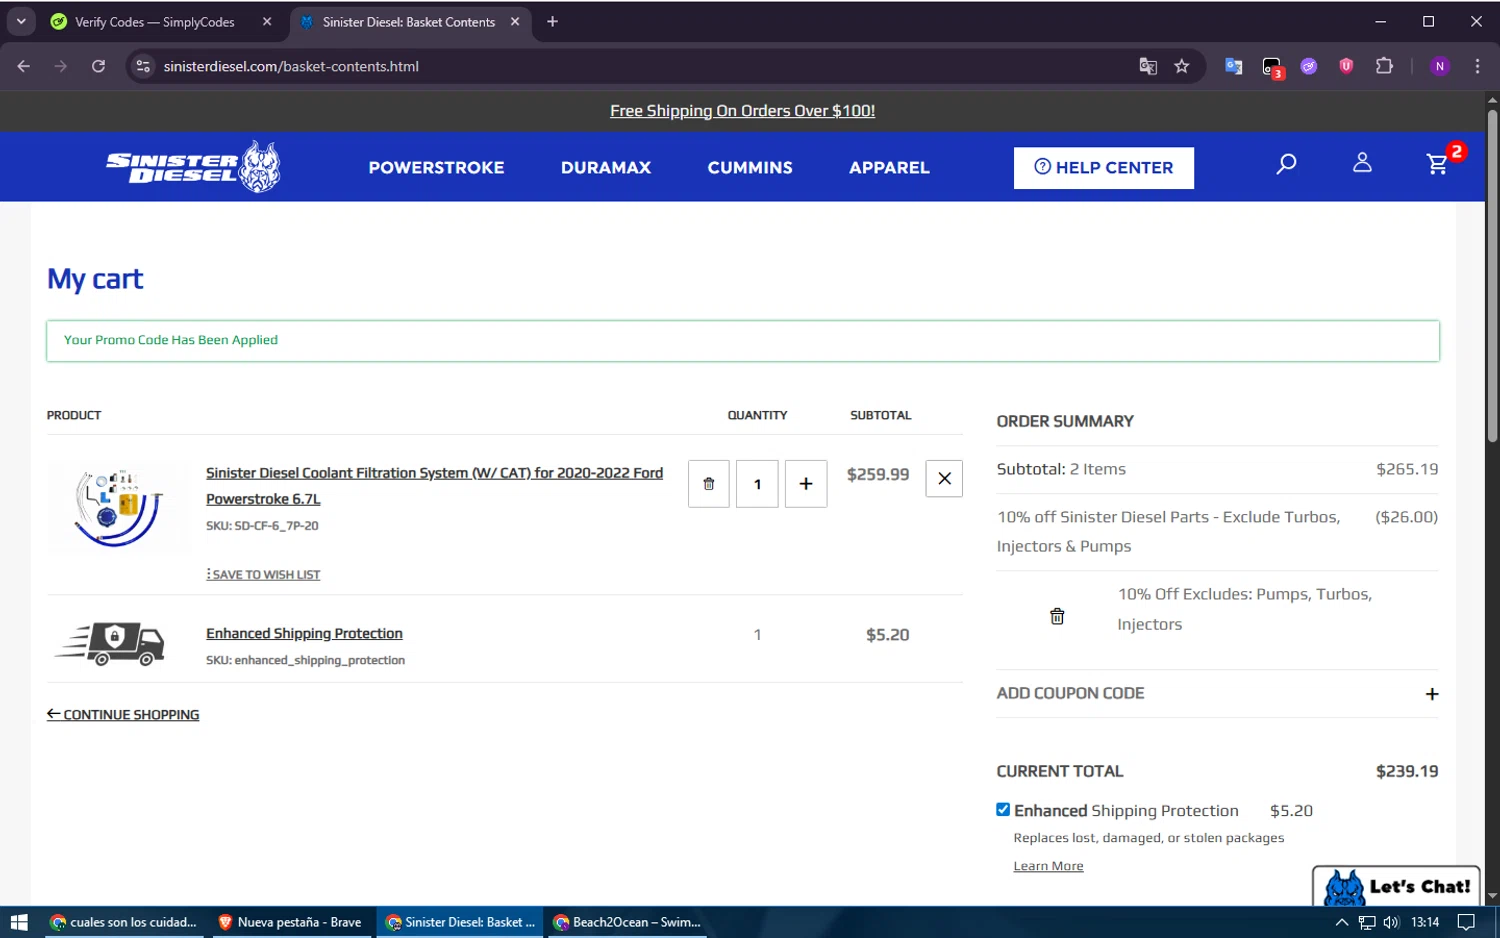Click Continue Shopping
Image resolution: width=1500 pixels, height=938 pixels.
(x=123, y=715)
